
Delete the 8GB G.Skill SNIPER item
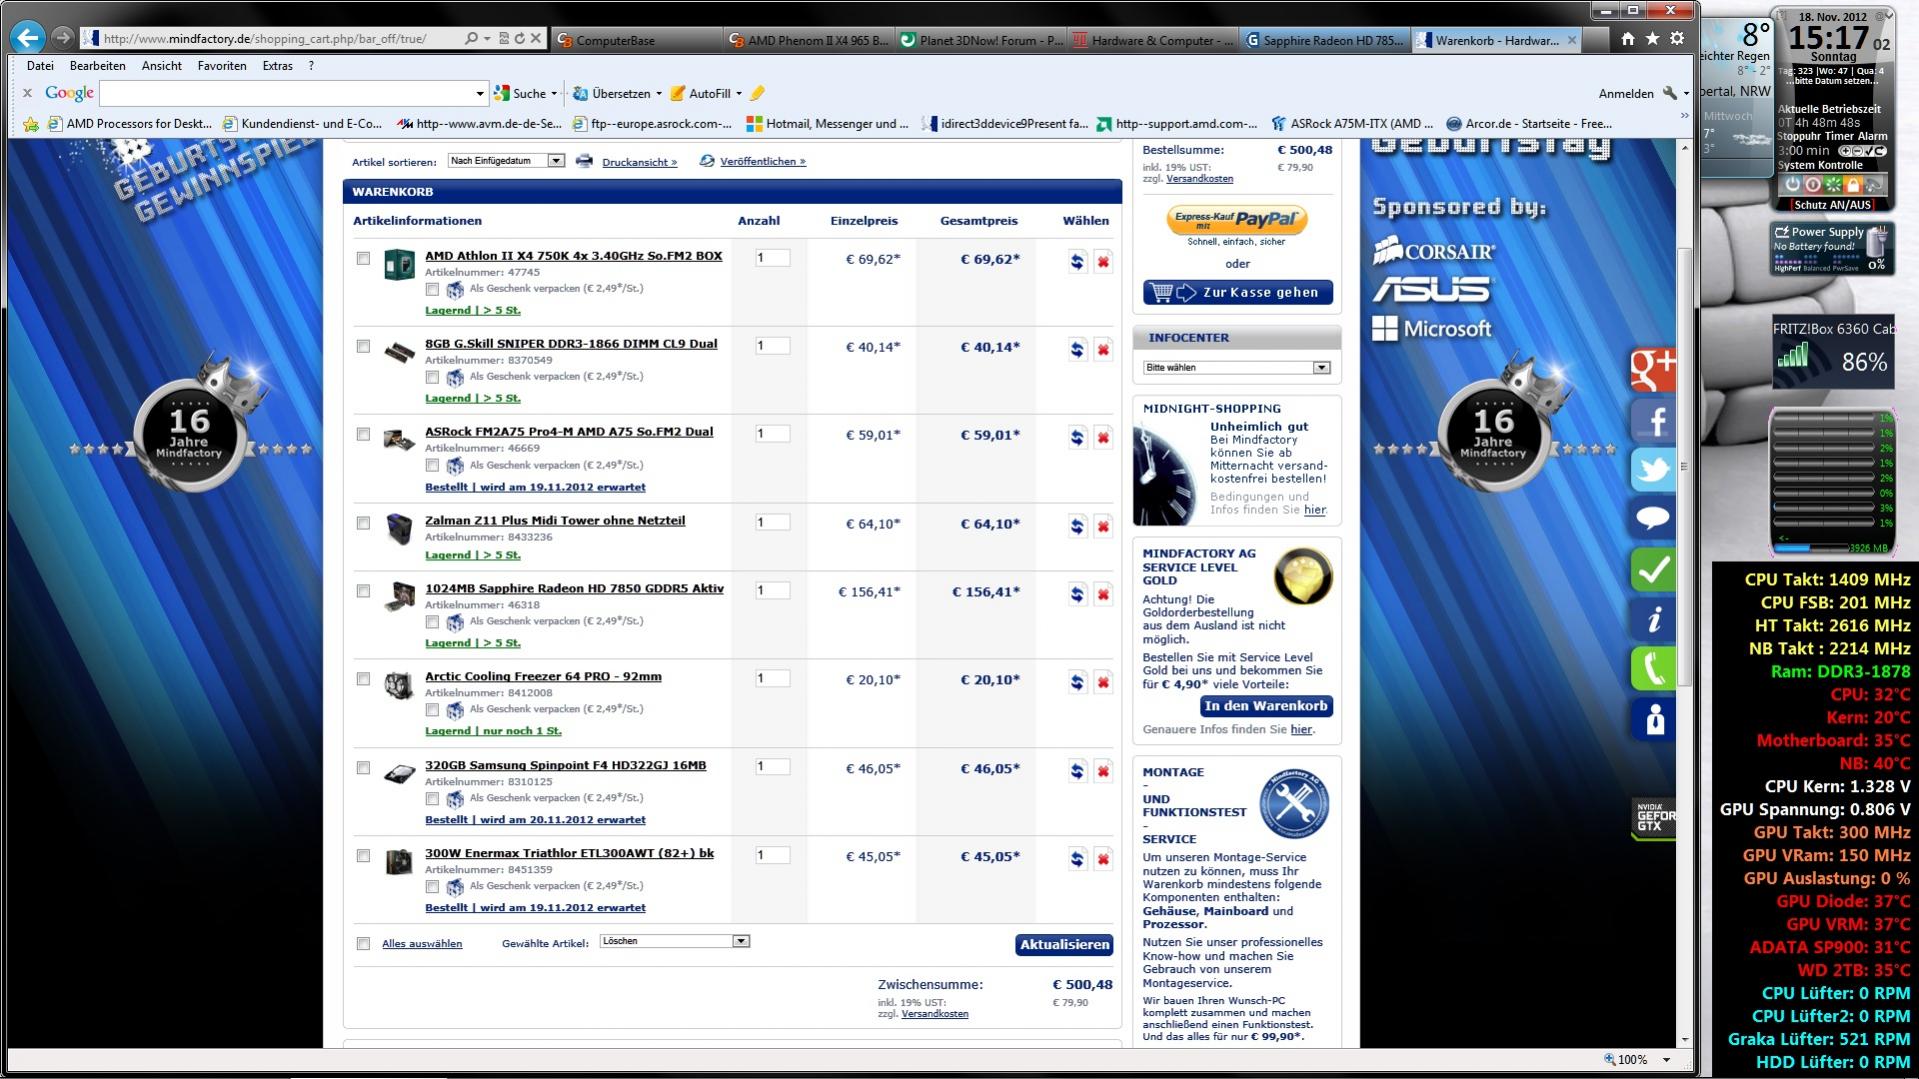1103,350
